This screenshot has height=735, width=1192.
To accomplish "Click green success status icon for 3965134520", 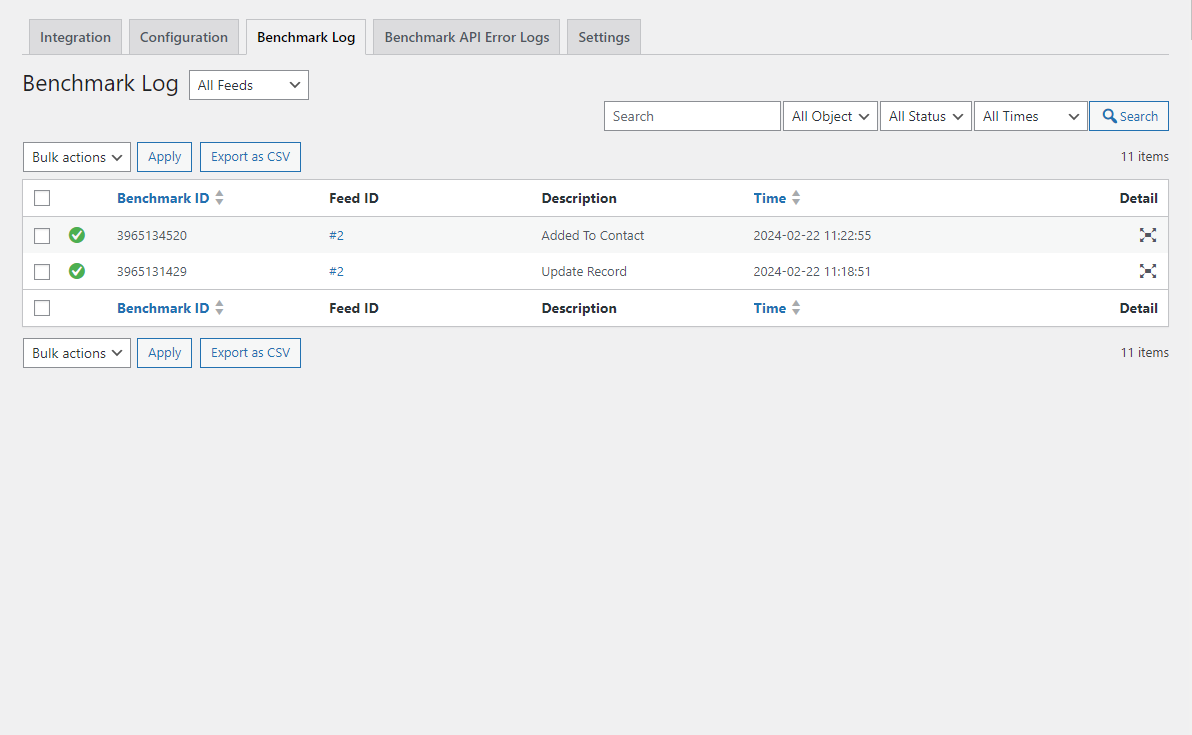I will [x=77, y=235].
